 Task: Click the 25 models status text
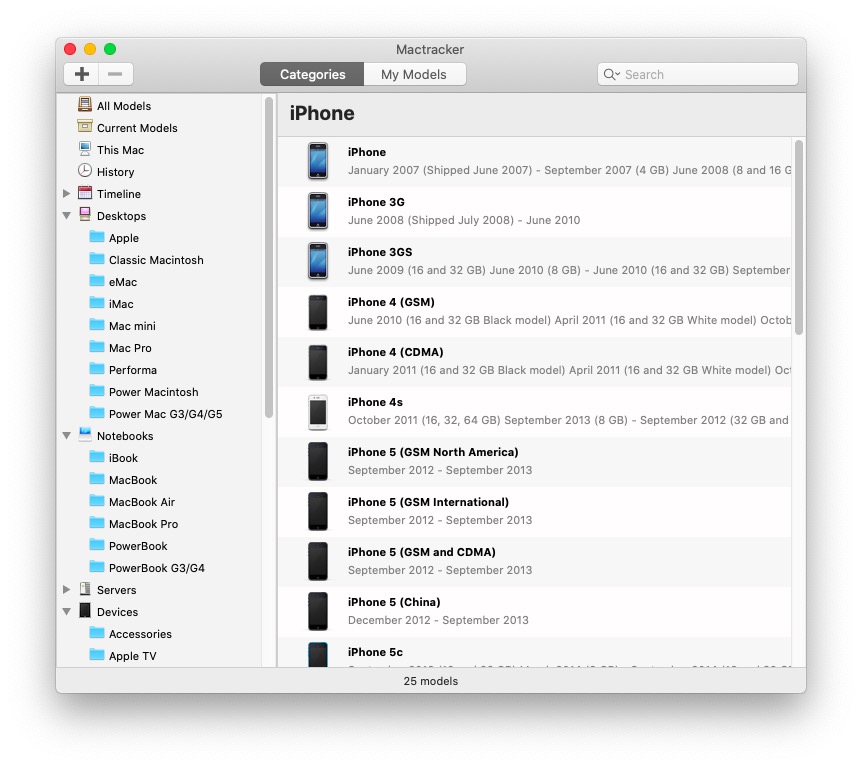click(x=430, y=681)
